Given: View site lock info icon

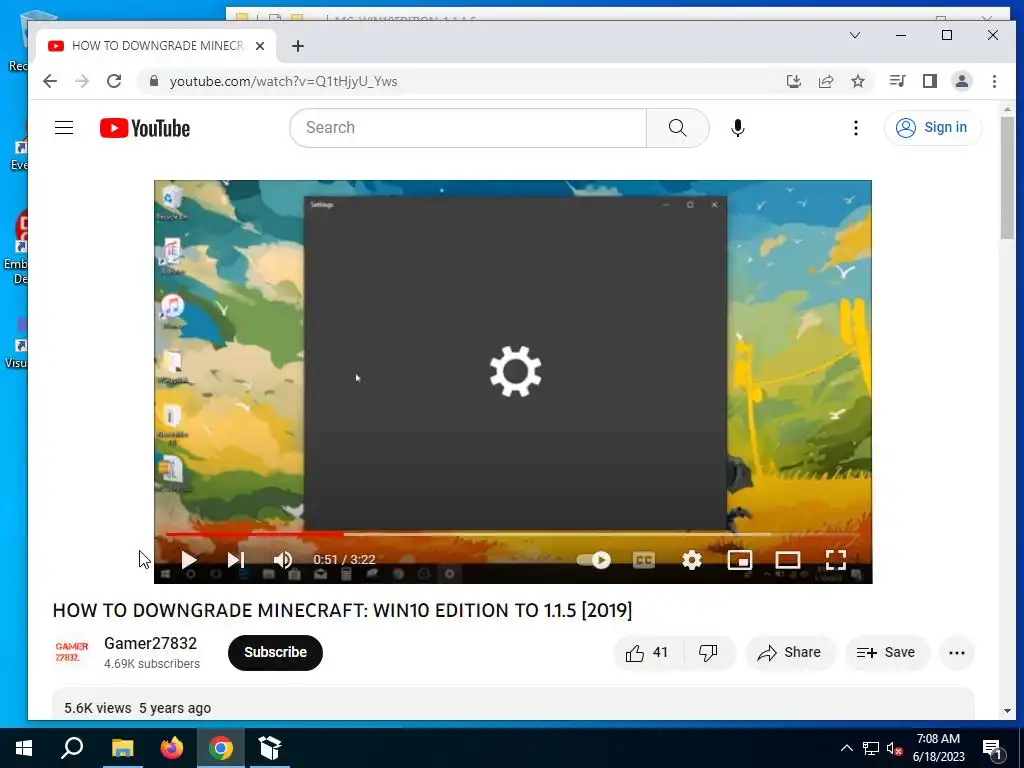Looking at the screenshot, I should pos(154,81).
